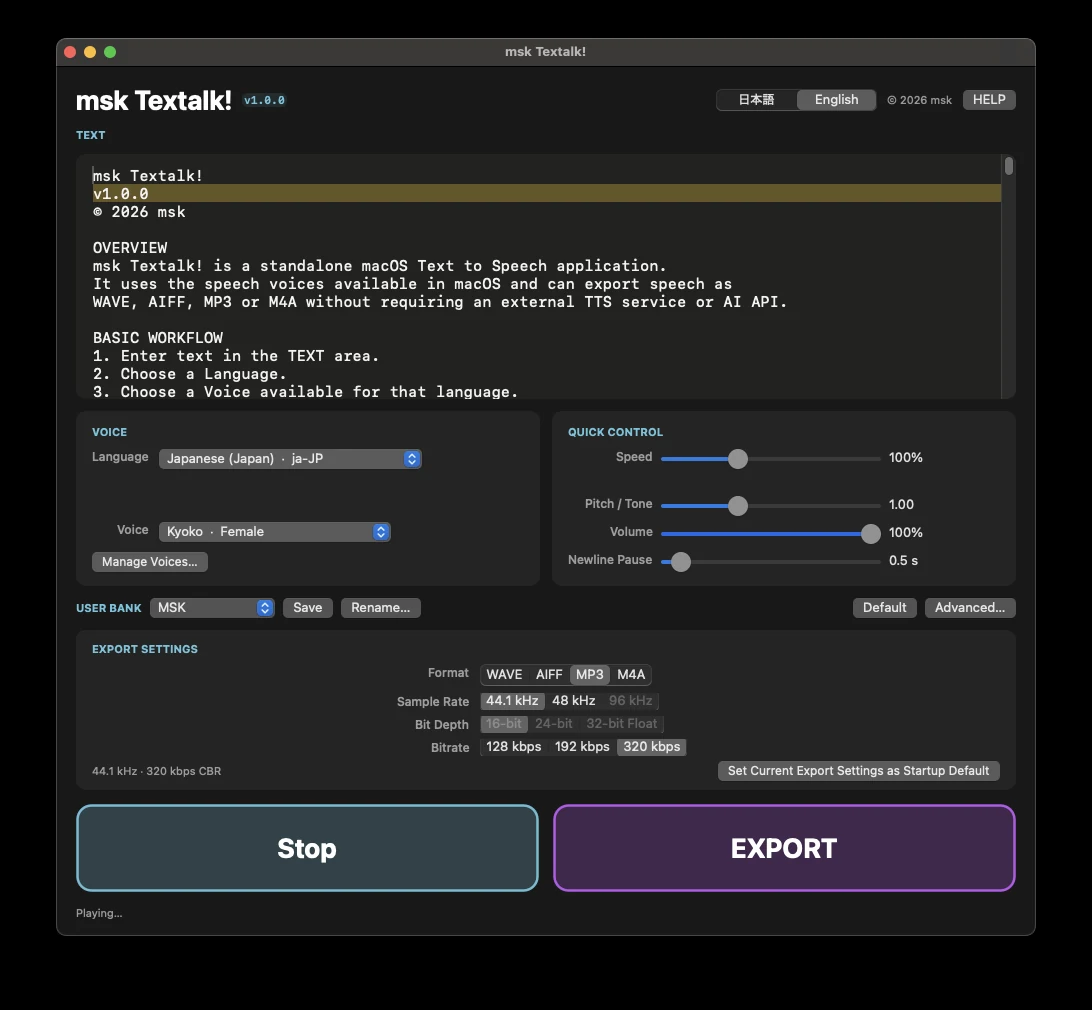Click the Voice dropdown stepper arrows
The height and width of the screenshot is (1010, 1092).
(x=380, y=531)
